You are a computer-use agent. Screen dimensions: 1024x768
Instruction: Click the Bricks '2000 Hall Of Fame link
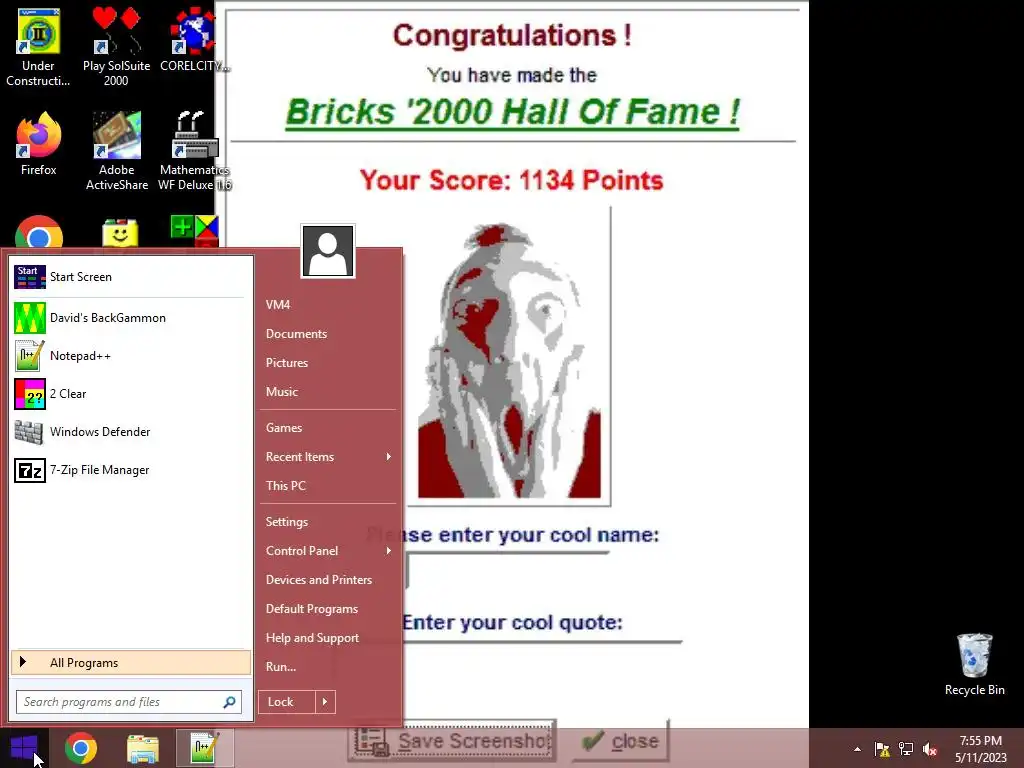click(513, 112)
